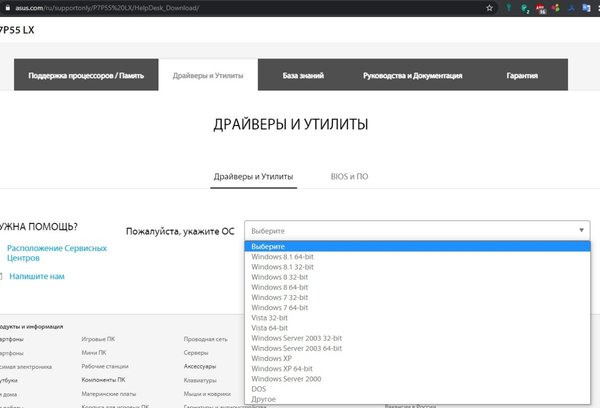600x408 pixels.
Task: Select Windows 8 32-bit option
Action: point(417,277)
